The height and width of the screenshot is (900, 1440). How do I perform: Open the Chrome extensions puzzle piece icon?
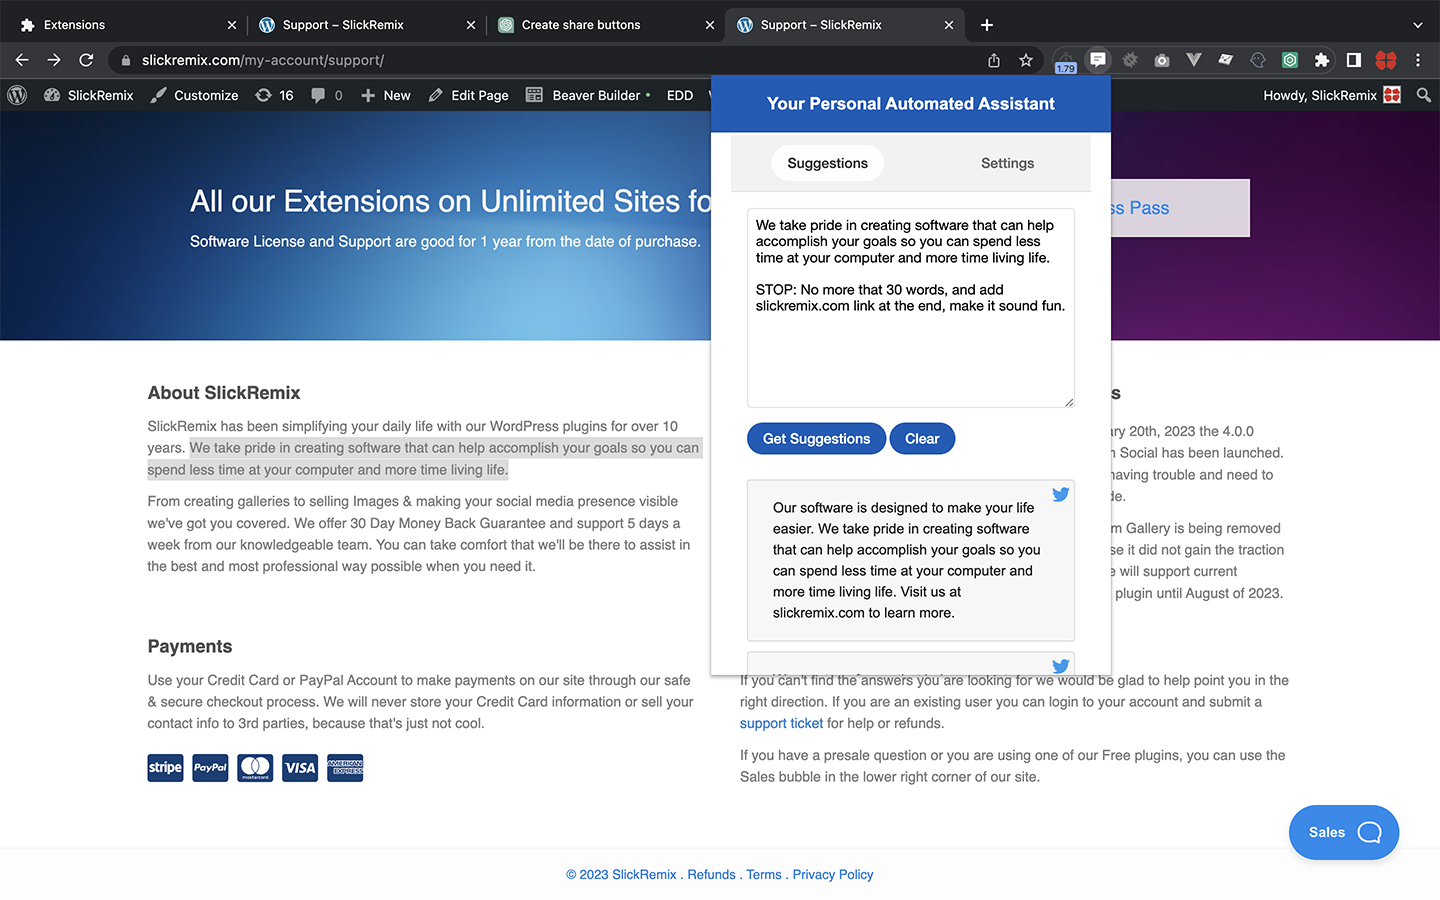(1322, 60)
